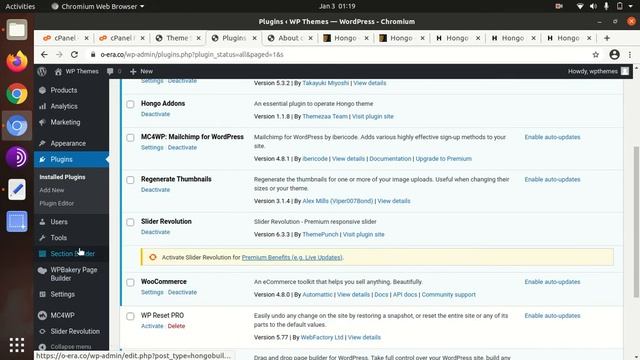
Task: Activate the WP Reset PRO plugin
Action: (152, 326)
